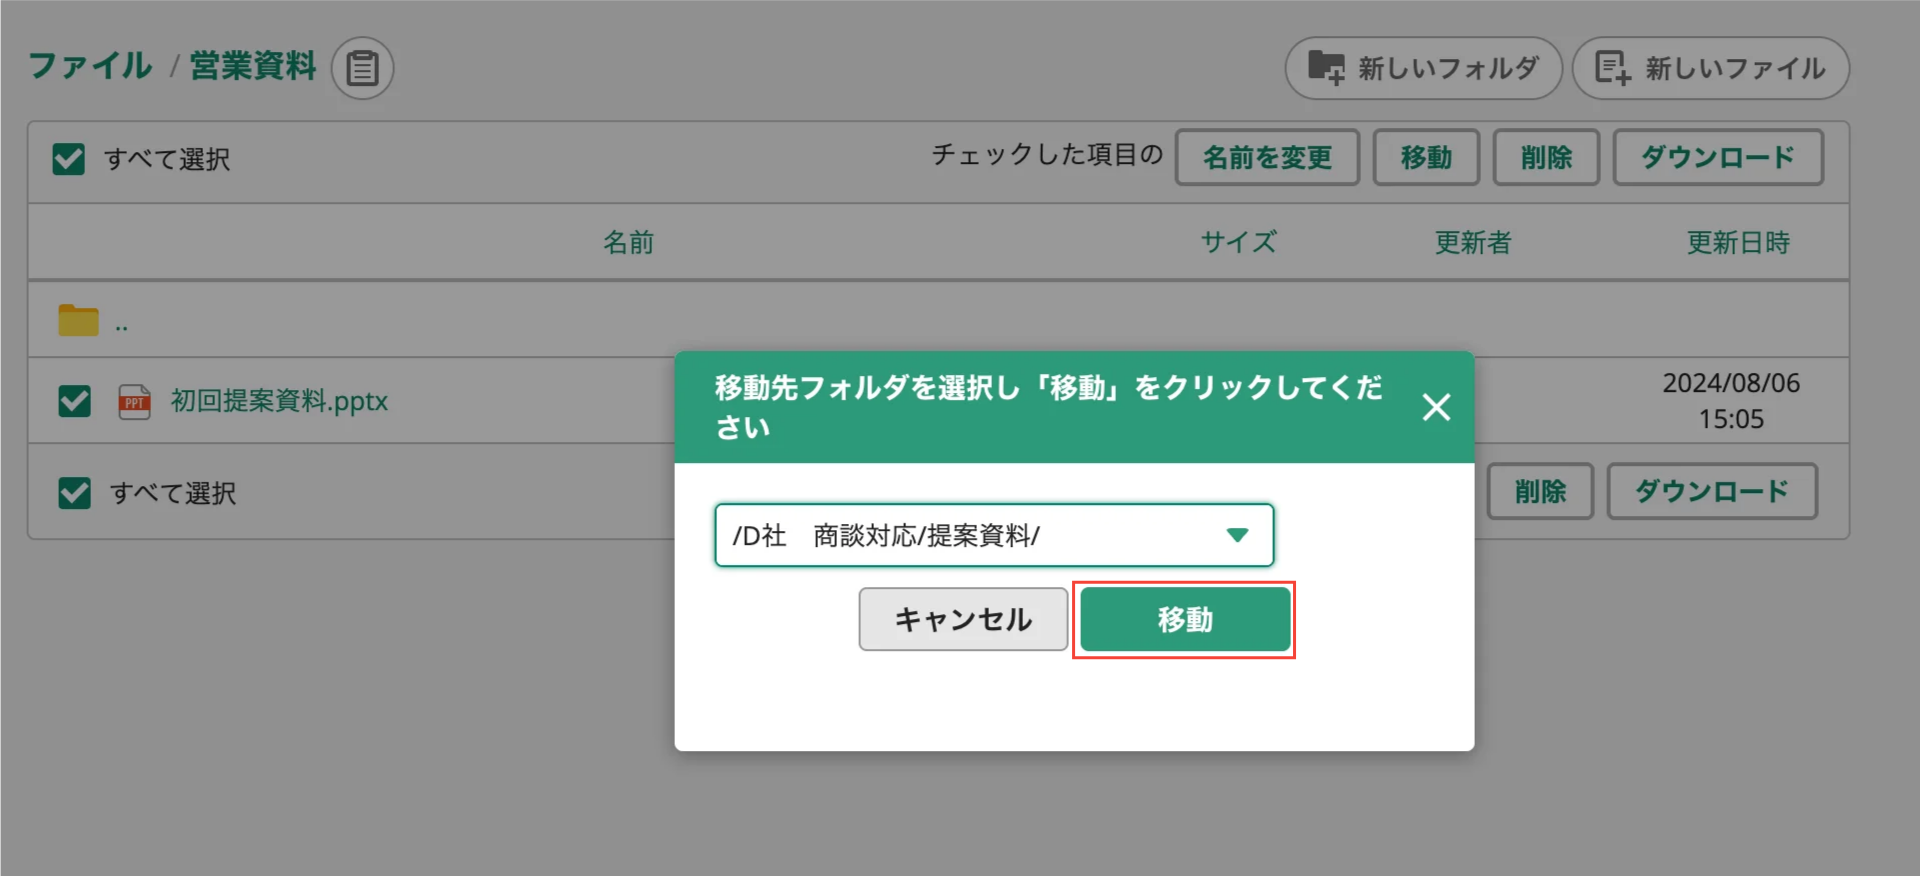This screenshot has width=1920, height=876.
Task: Open the 営業資料 breadcrumb link
Action: [x=253, y=66]
